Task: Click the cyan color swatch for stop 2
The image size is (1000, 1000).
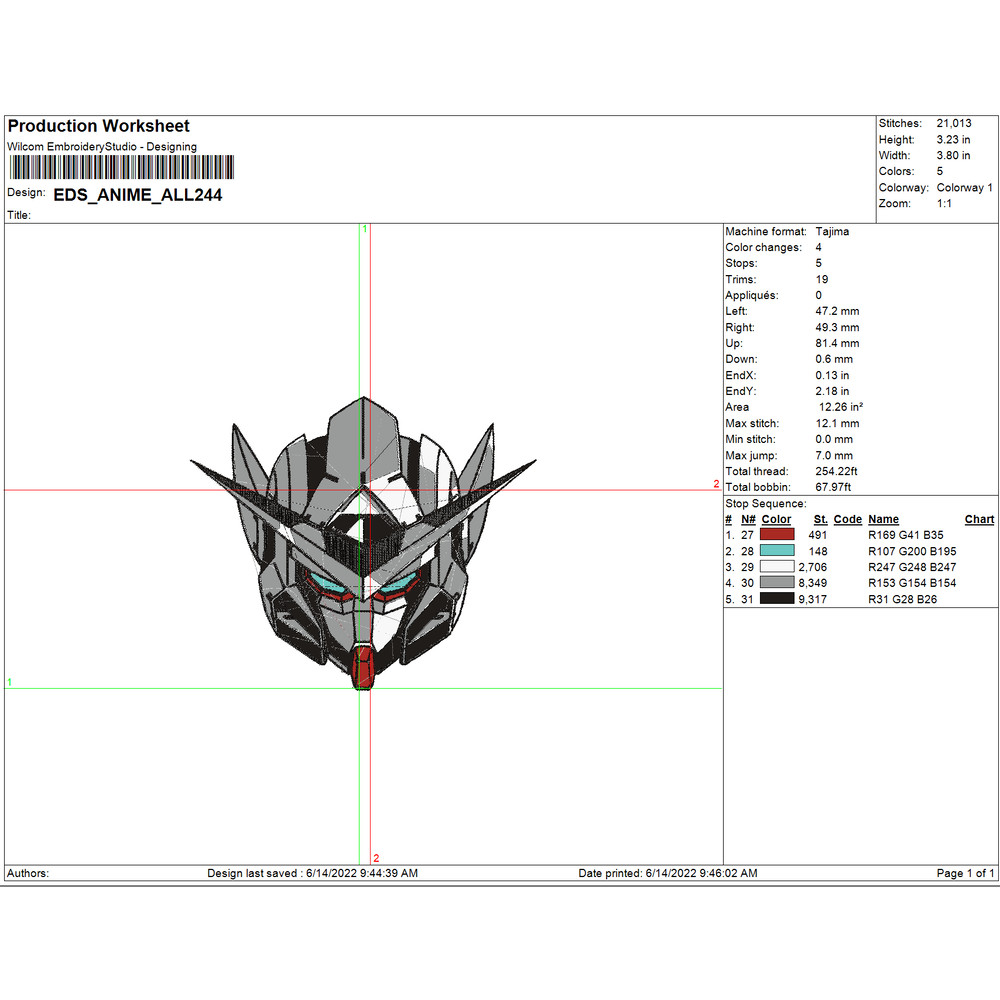Action: pyautogui.click(x=776, y=551)
